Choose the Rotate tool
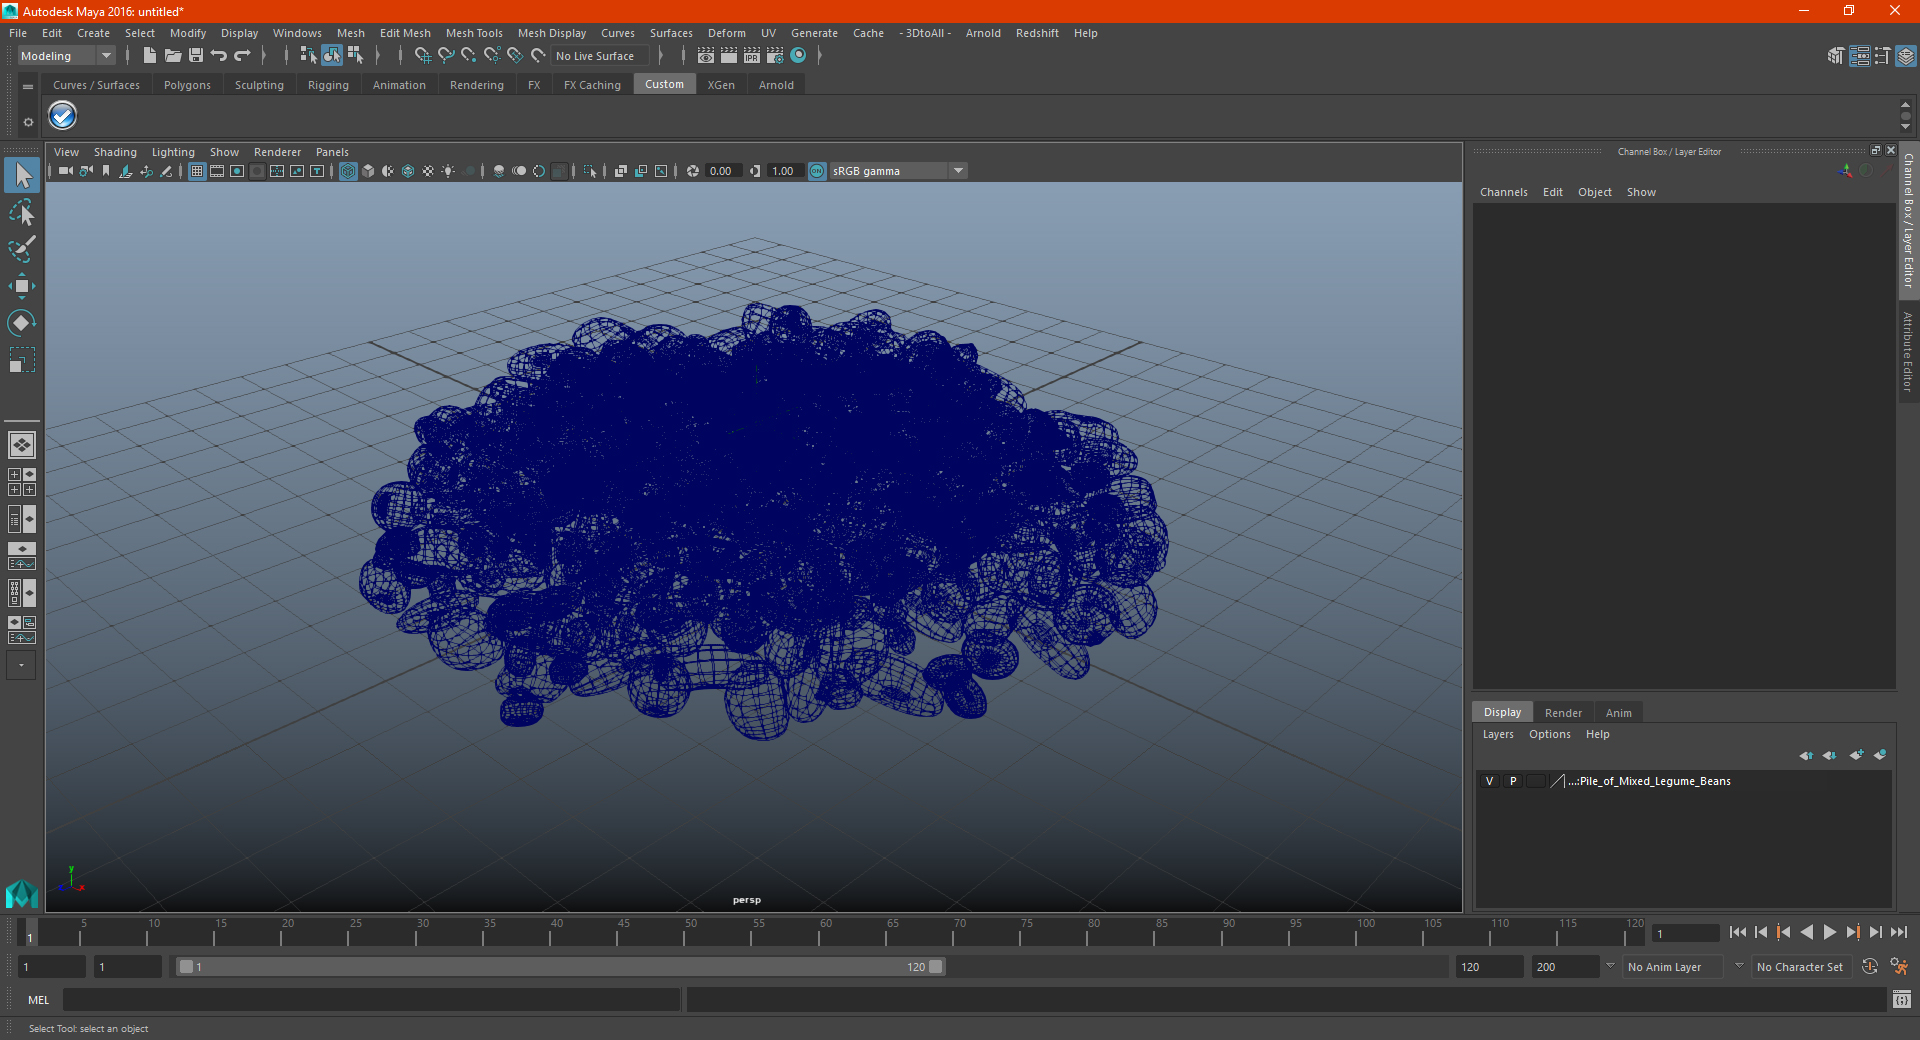Screen dimensions: 1920x1040 [21, 322]
